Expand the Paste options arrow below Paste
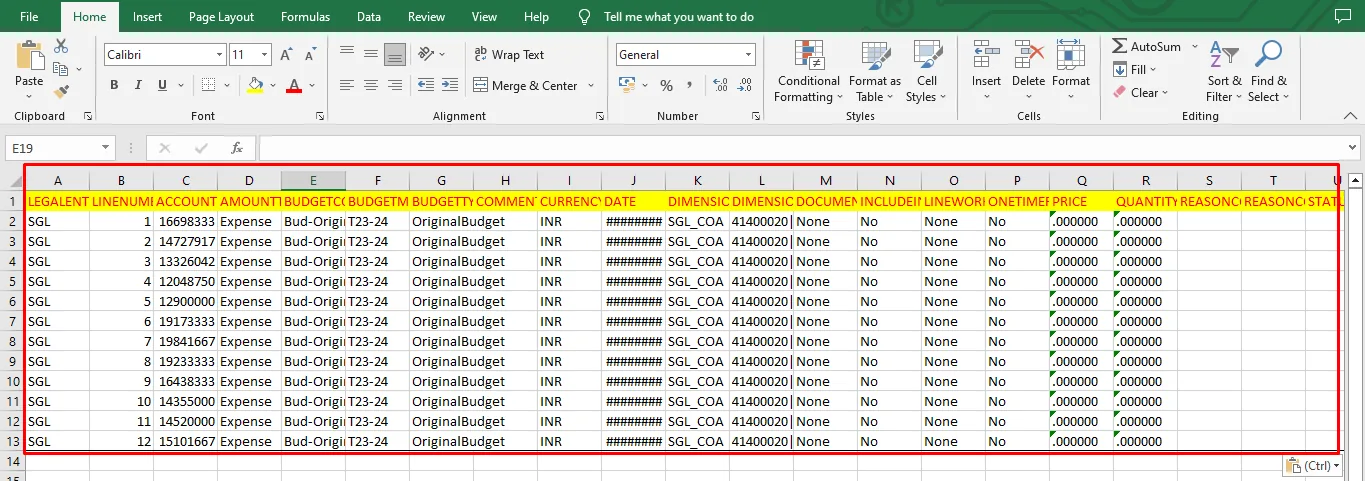Screen dimensions: 1365x481 [29, 96]
